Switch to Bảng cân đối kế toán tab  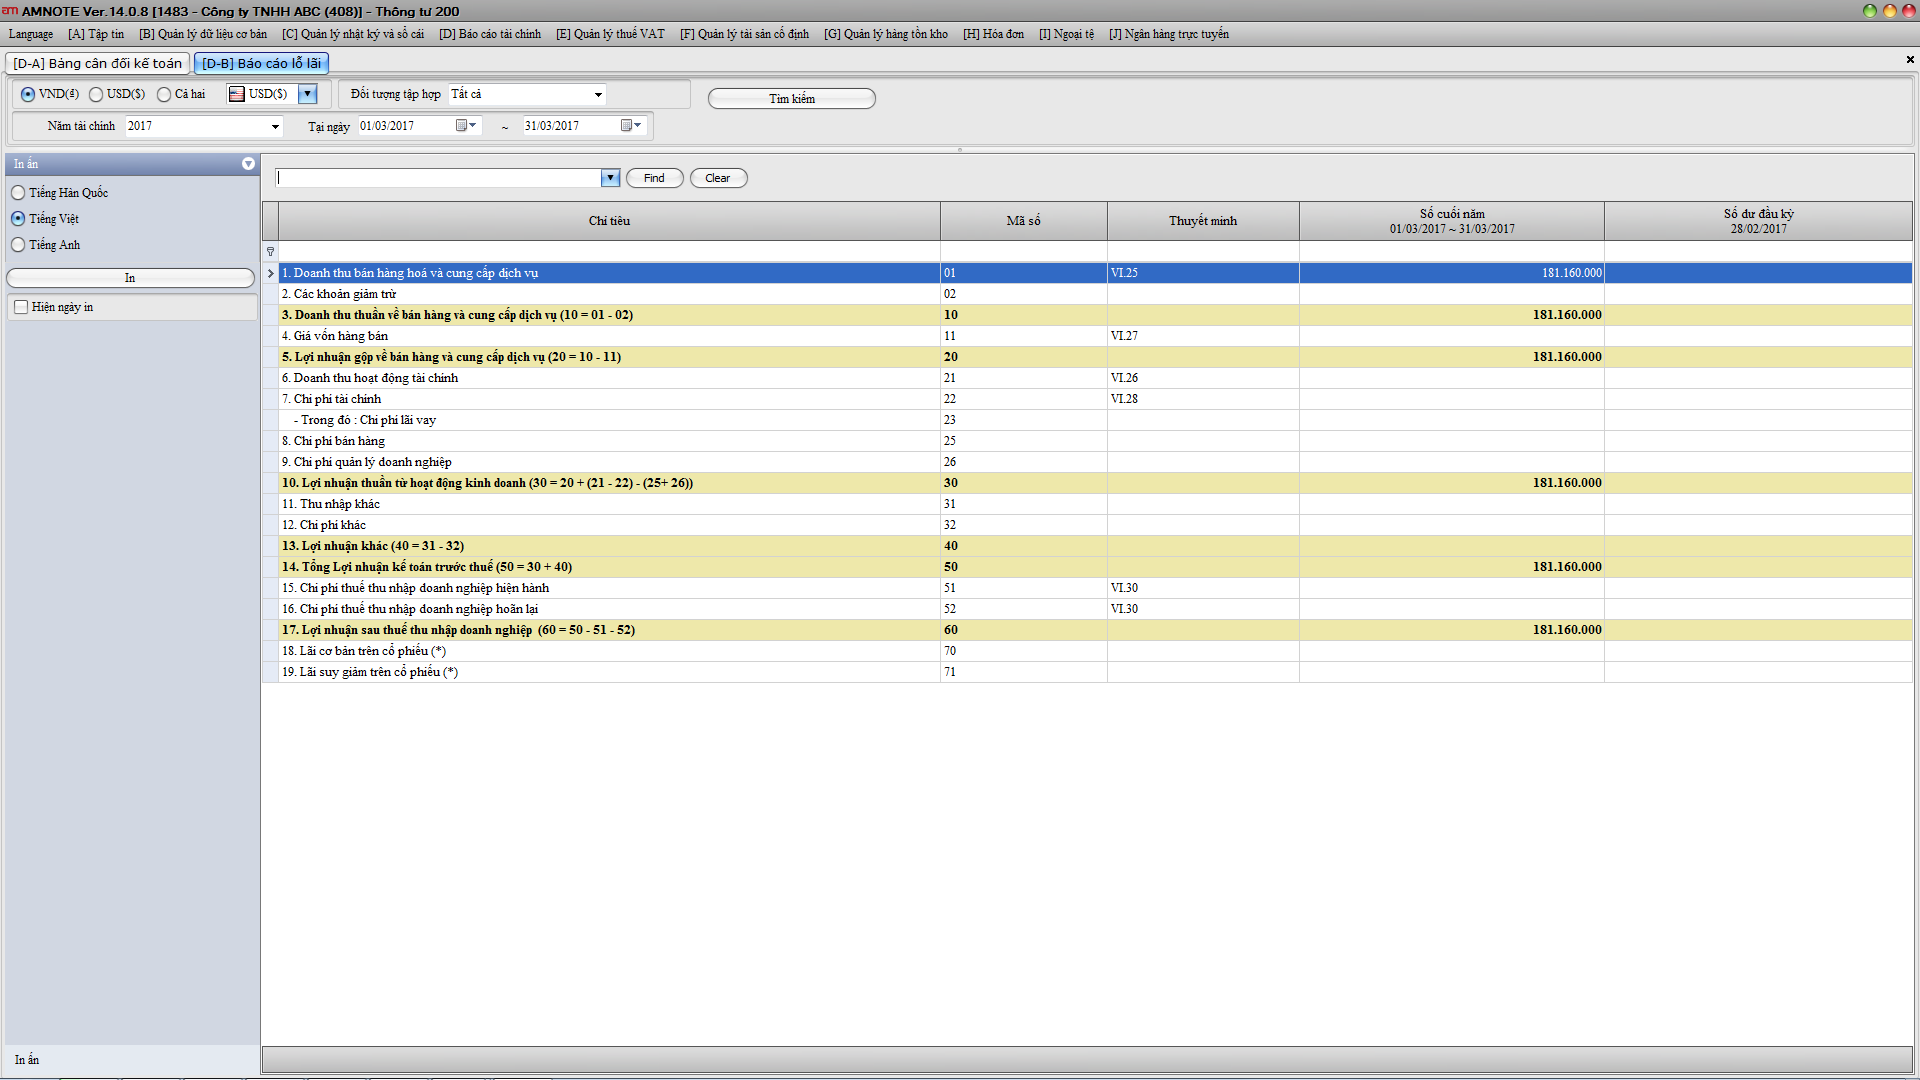[97, 63]
